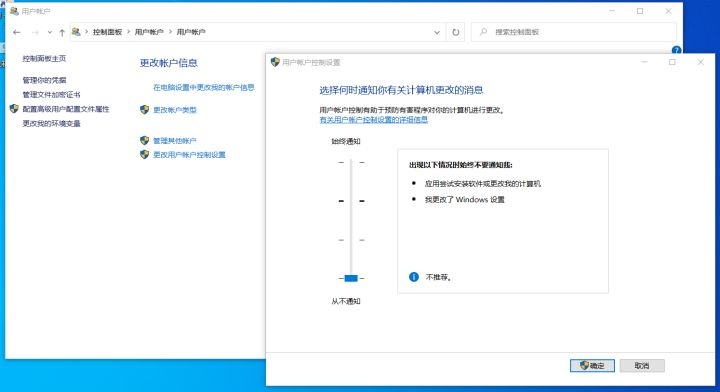Screen dimensions: 720x392
Task: Open 配置高级用户配置文件属性 link
Action: pyautogui.click(x=66, y=109)
